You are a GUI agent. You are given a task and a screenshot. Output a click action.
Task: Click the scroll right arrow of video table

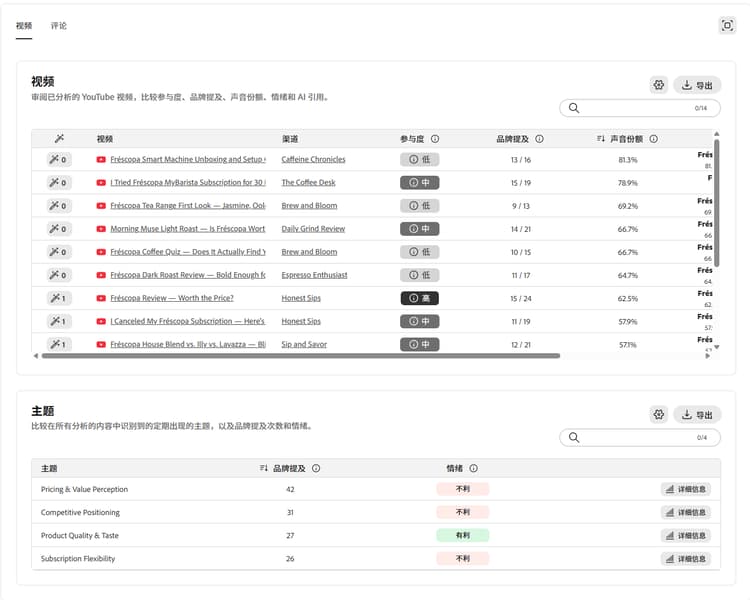[x=708, y=356]
